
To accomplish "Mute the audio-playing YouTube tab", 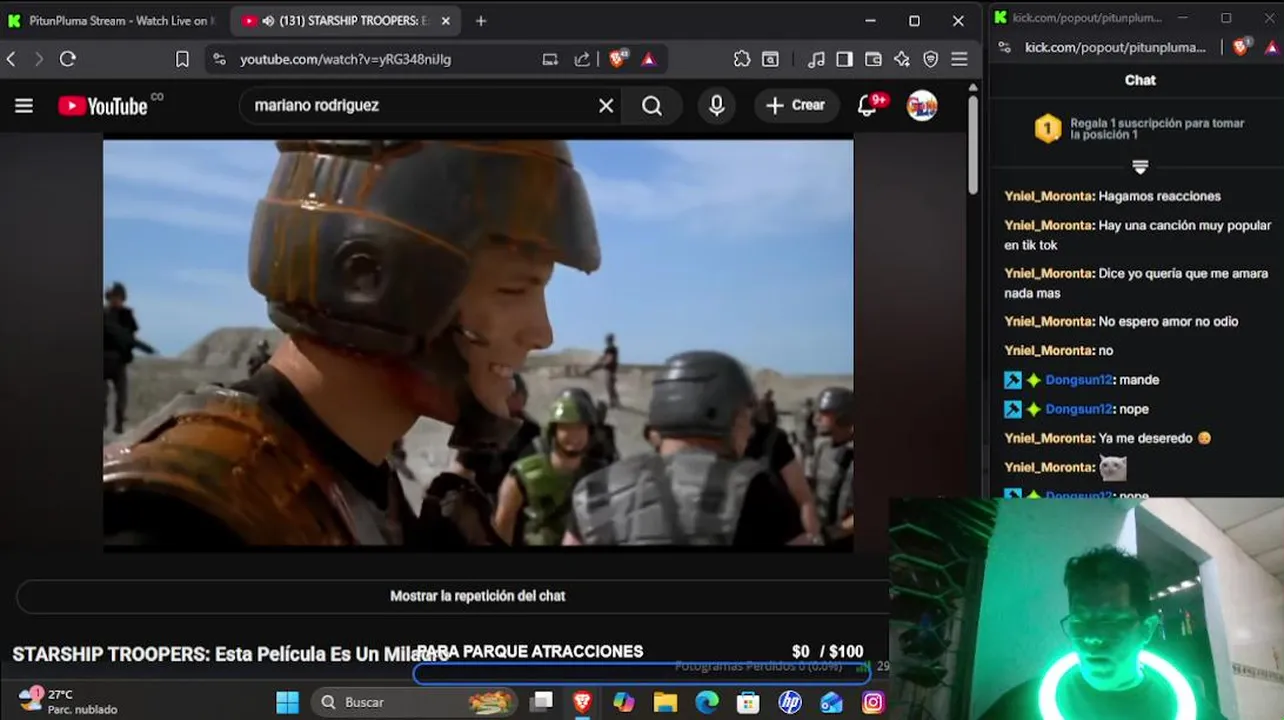I will pyautogui.click(x=268, y=21).
